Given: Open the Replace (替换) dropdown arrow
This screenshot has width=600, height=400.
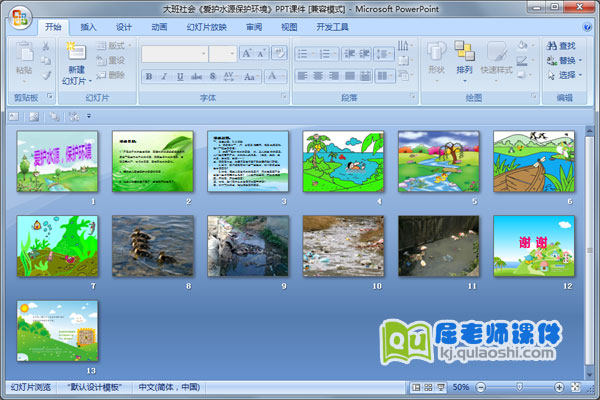Looking at the screenshot, I should point(580,60).
